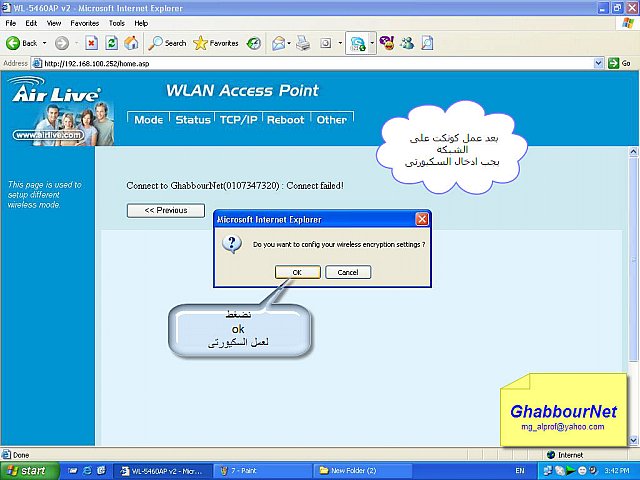
Task: Open the Edit menu
Action: (x=31, y=23)
